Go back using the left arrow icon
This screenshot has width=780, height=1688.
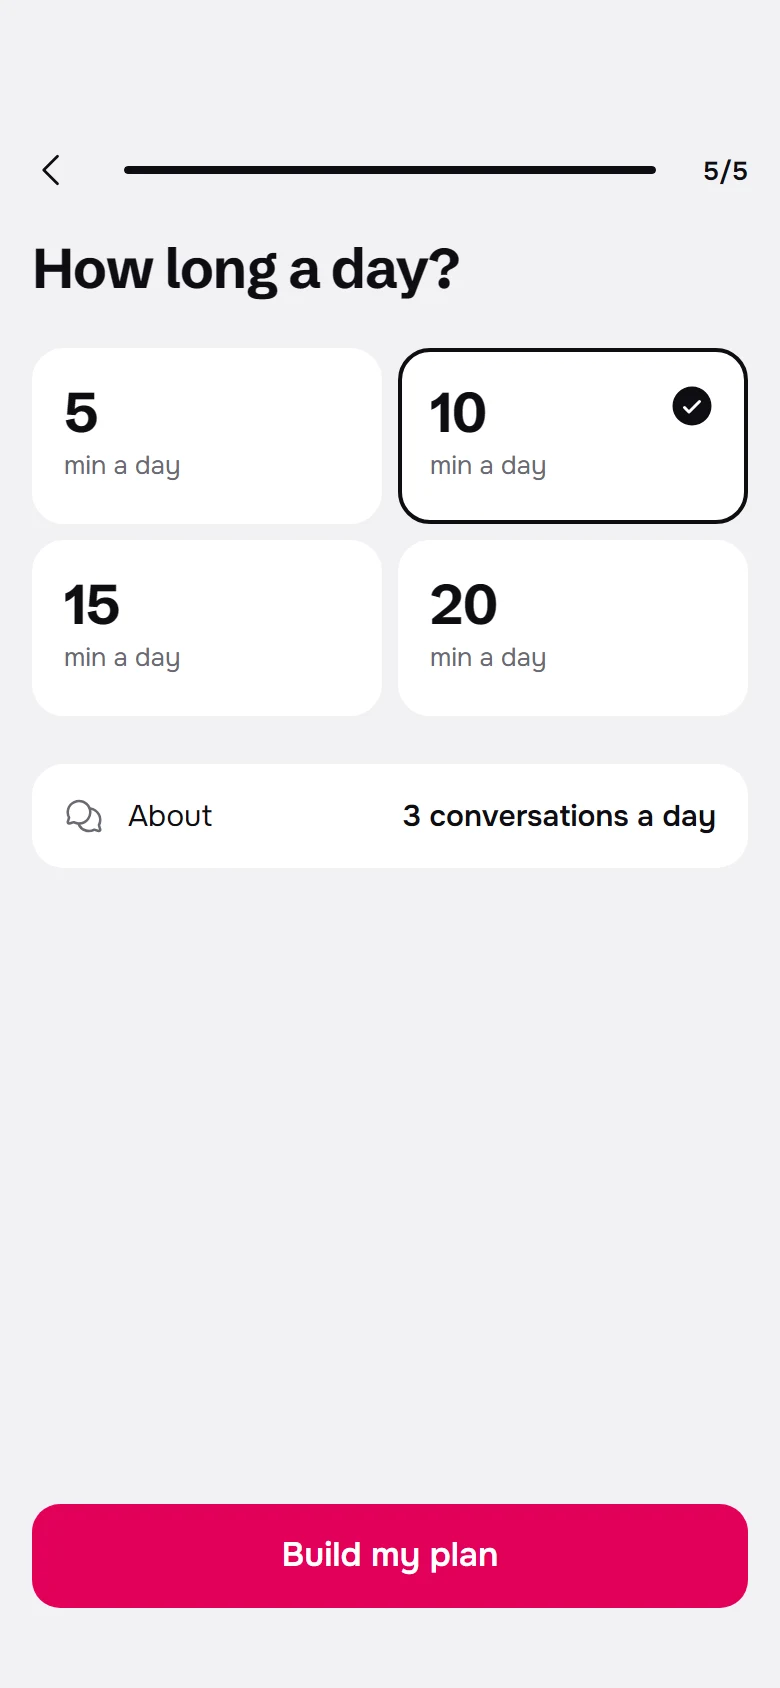[51, 170]
